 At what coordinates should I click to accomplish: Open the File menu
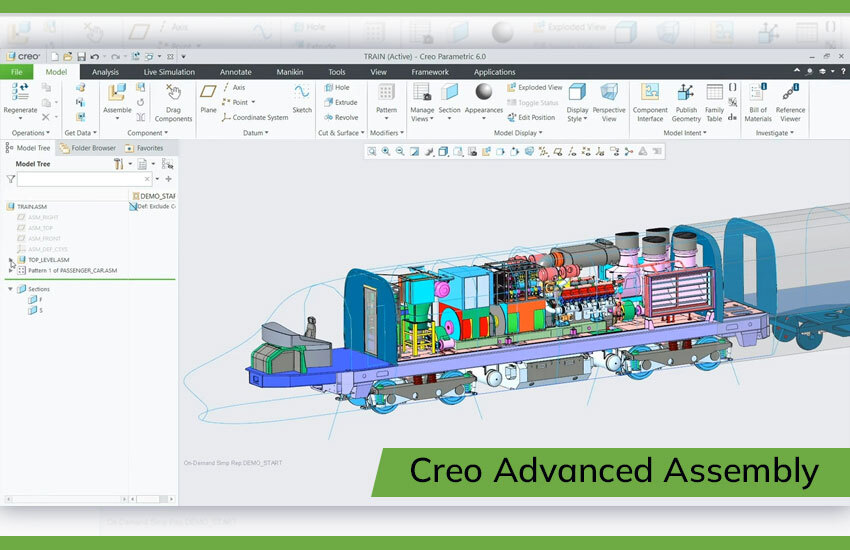tap(16, 72)
